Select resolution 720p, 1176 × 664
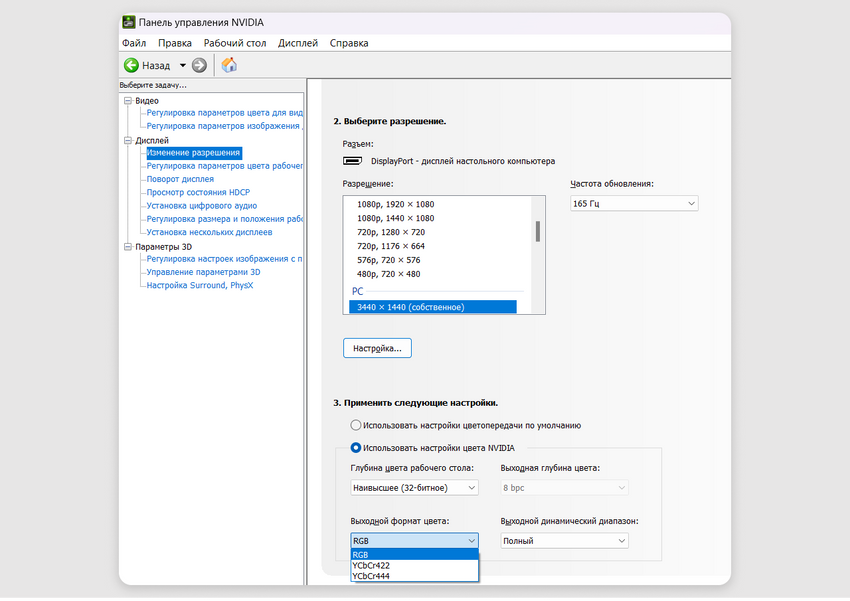Screen dimensions: 850x601 coord(391,246)
